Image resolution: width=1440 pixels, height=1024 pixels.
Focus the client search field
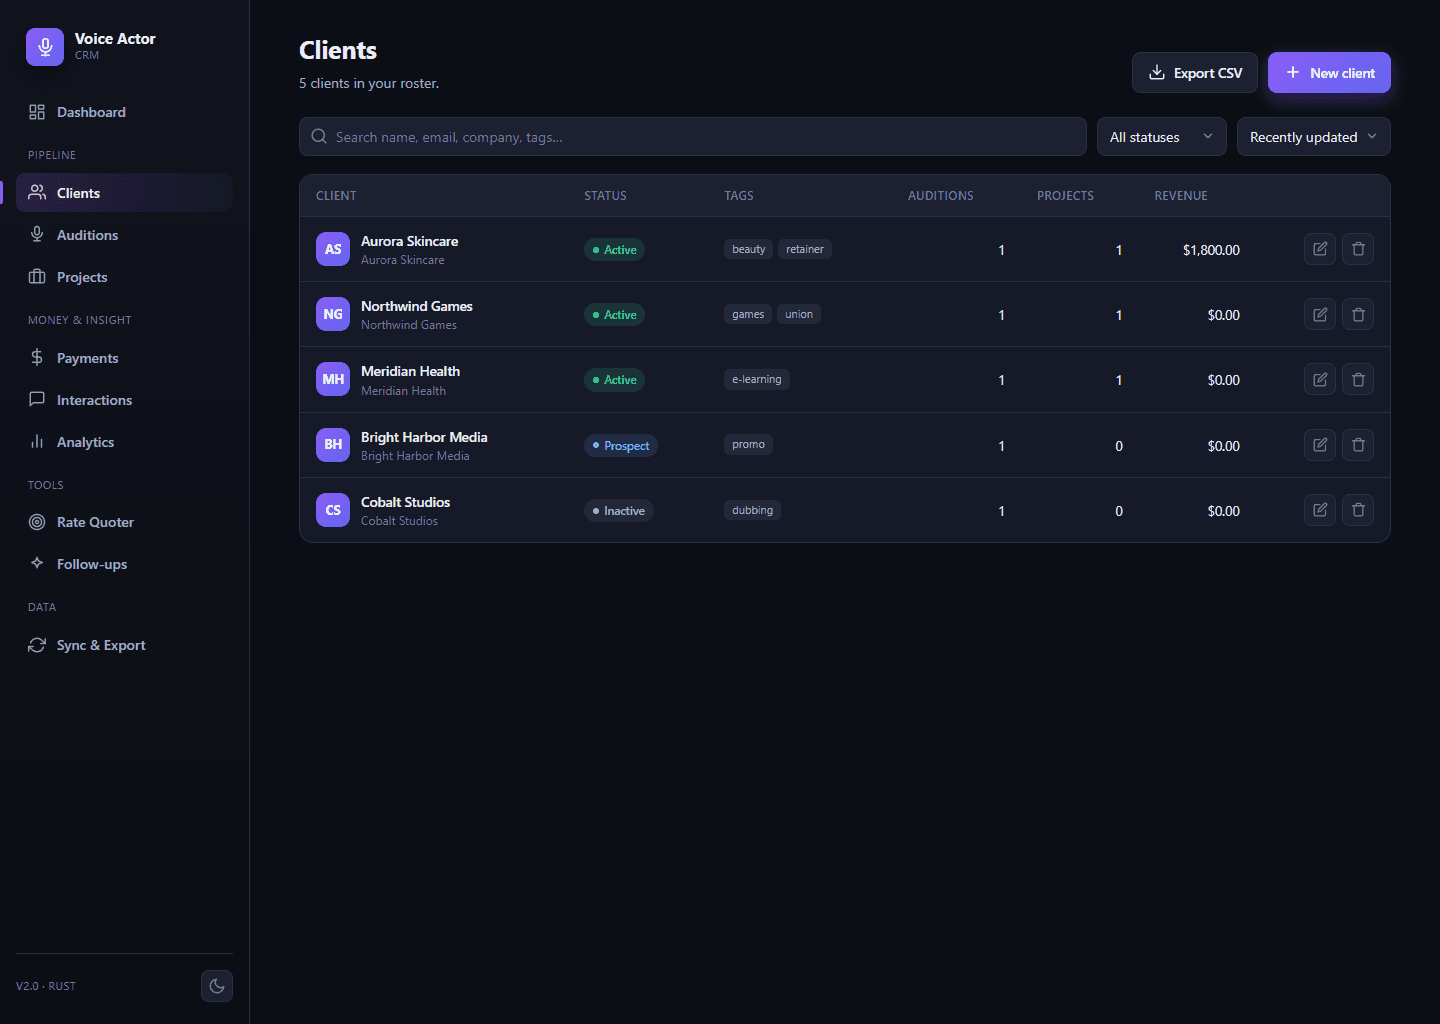coord(693,137)
